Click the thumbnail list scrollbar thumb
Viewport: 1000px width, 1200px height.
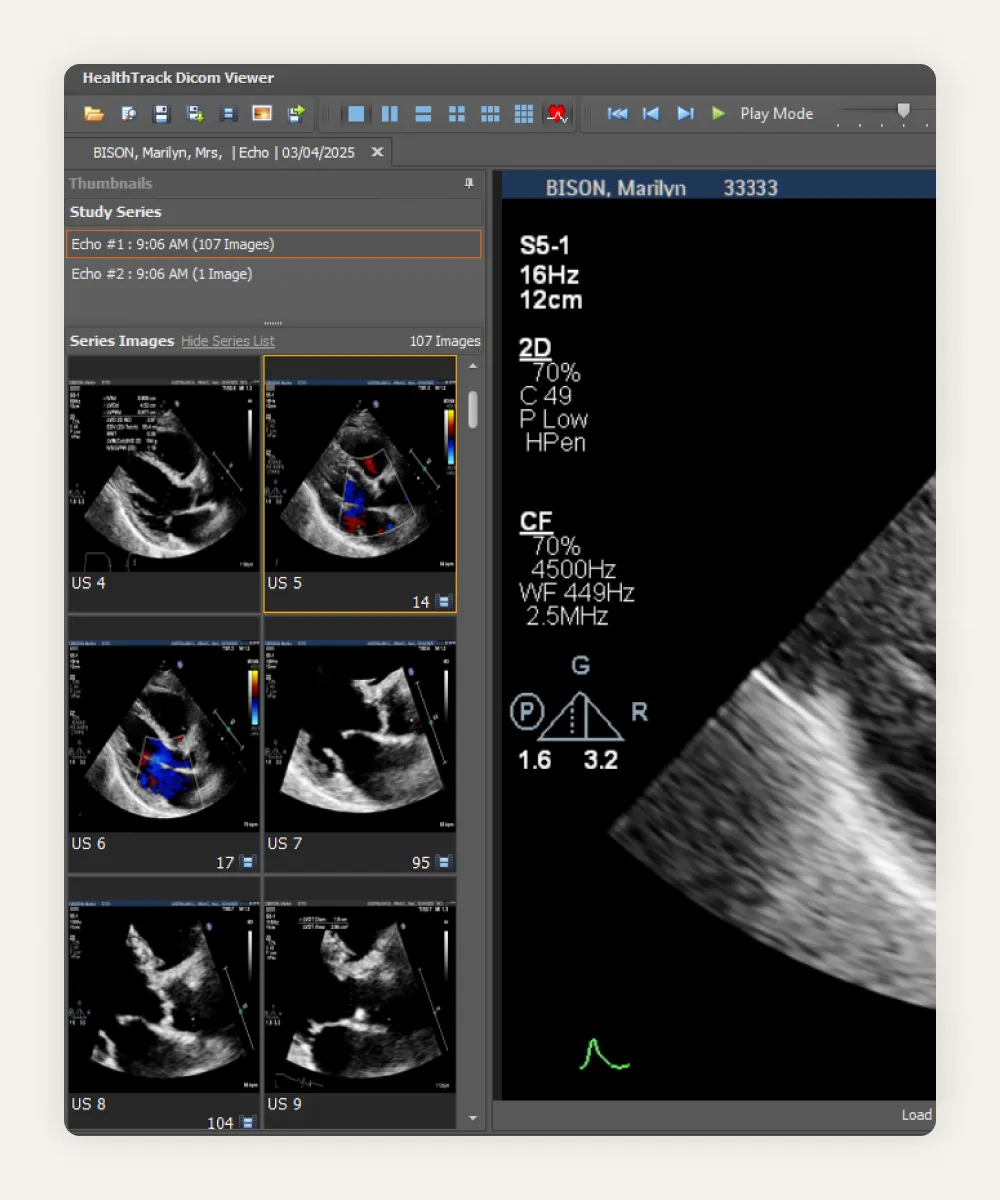[473, 409]
